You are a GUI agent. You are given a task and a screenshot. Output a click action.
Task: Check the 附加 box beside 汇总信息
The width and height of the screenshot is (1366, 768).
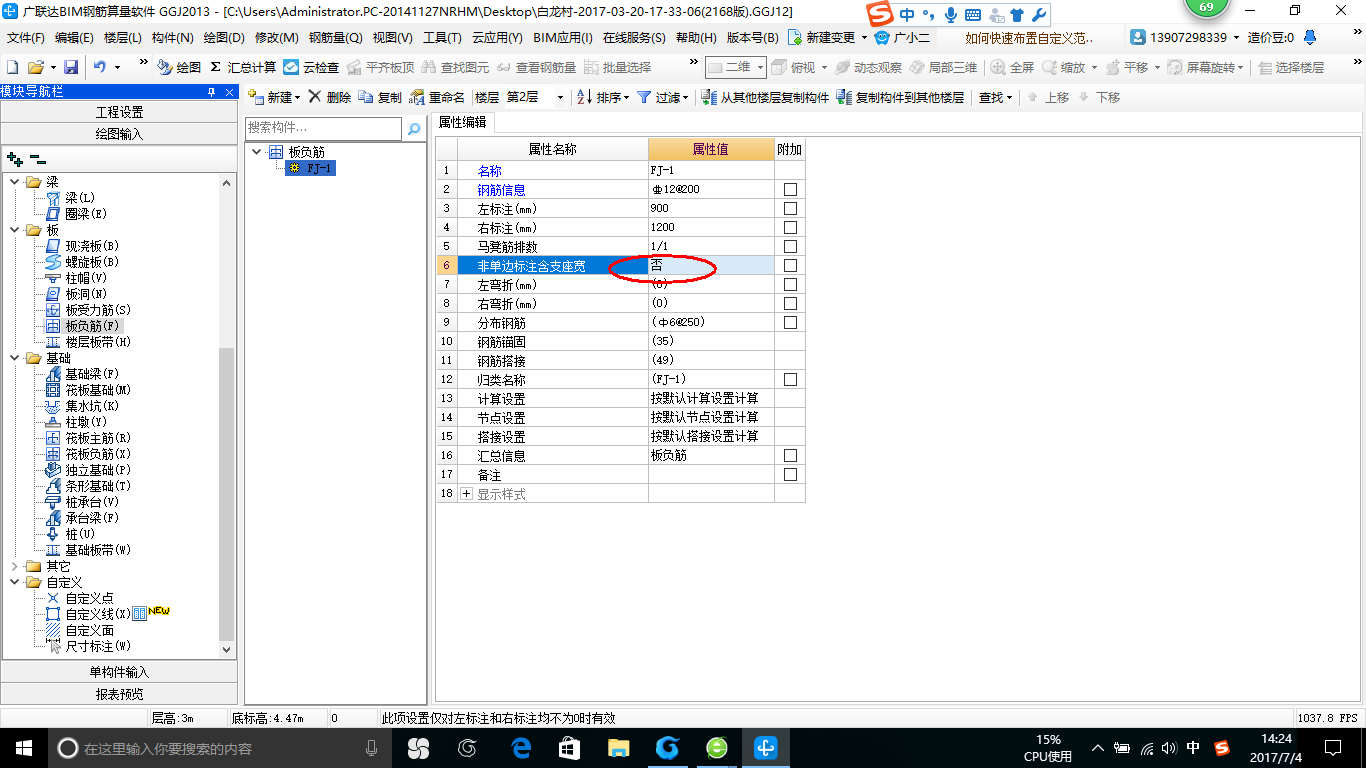789,455
